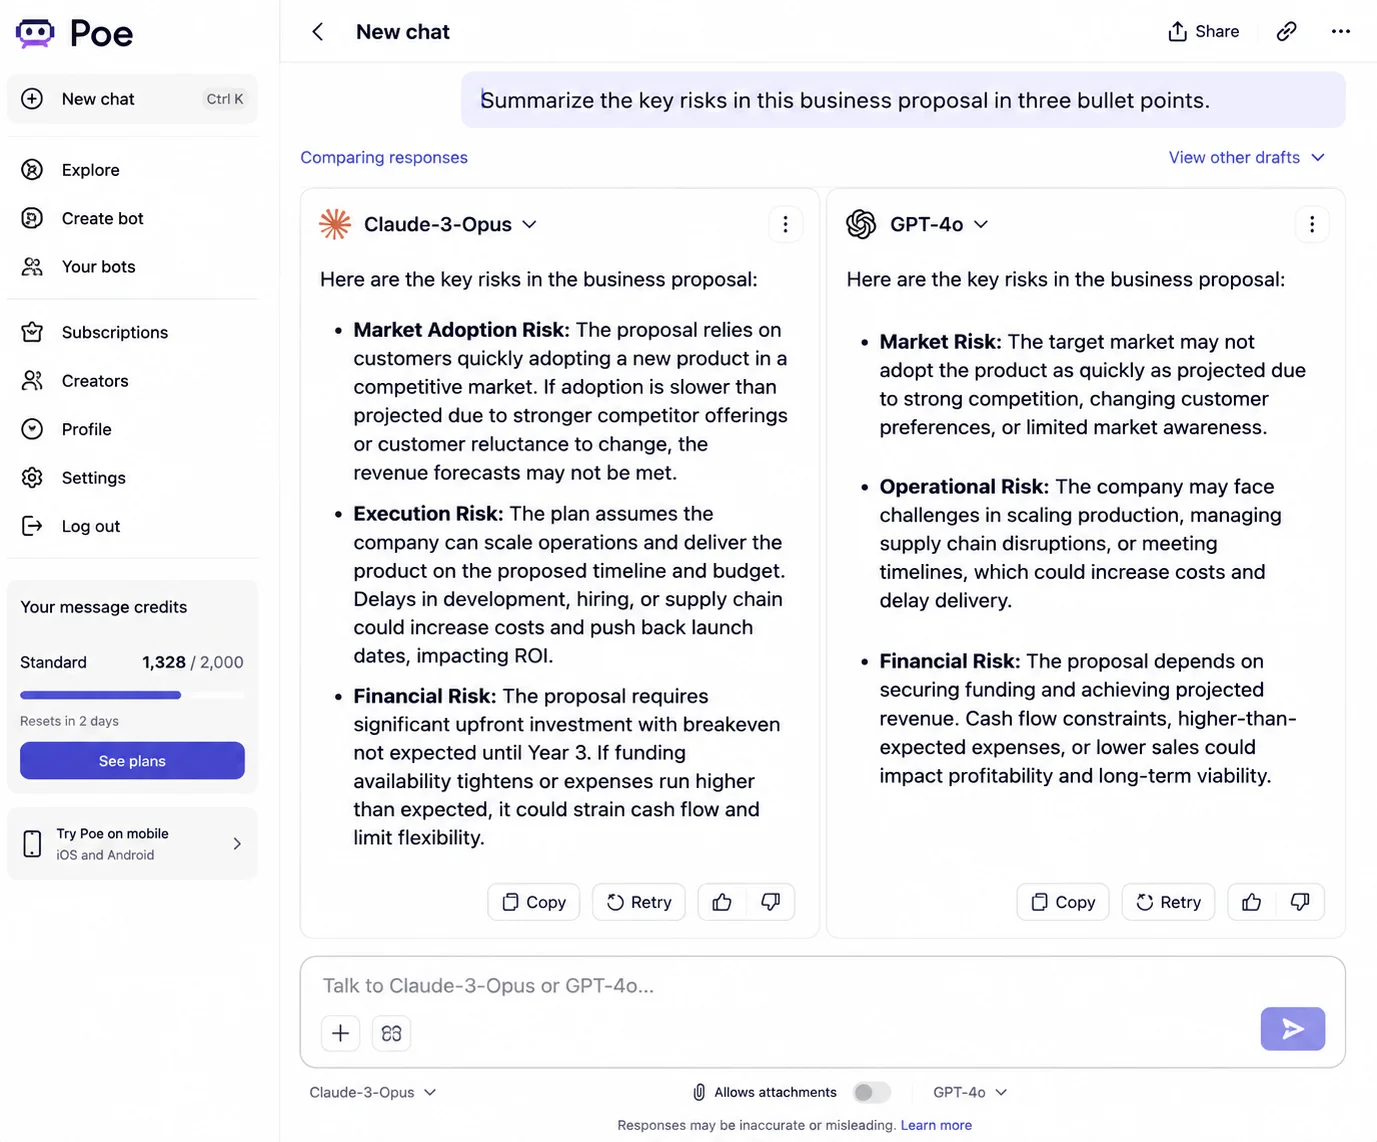Click the Market Risk heading in GPT-4o response
Image resolution: width=1377 pixels, height=1142 pixels.
tap(940, 342)
